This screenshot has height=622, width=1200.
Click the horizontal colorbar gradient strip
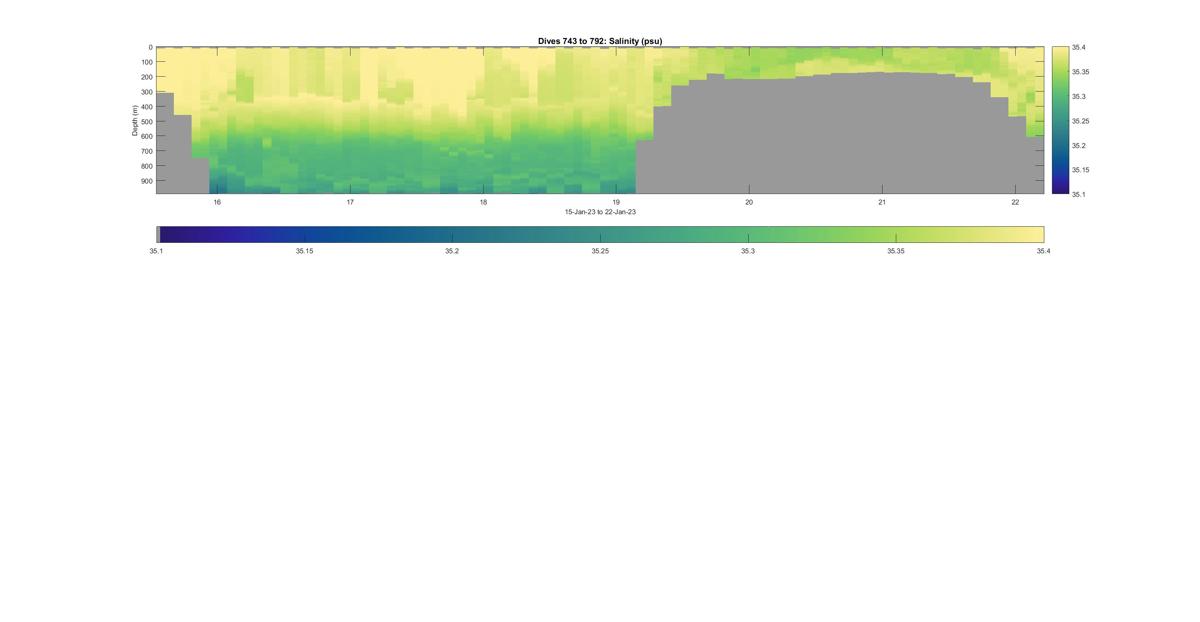click(x=600, y=234)
